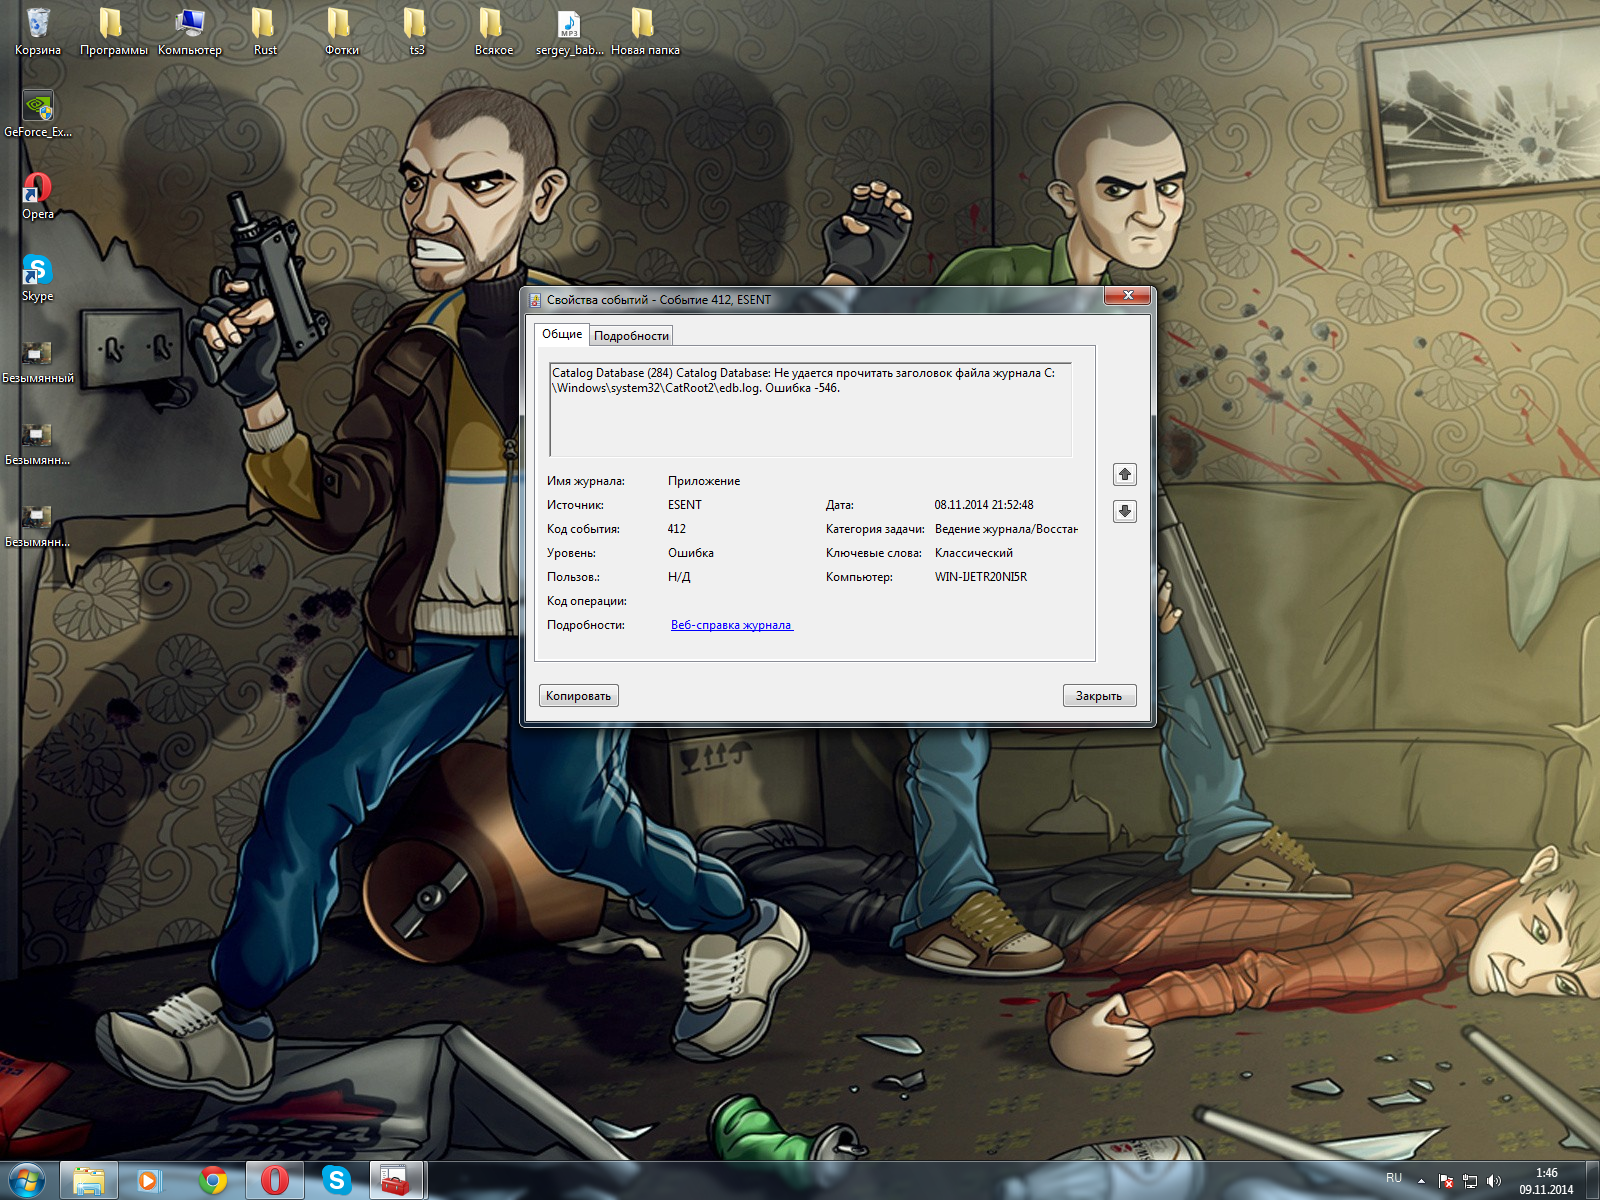
Task: Go to previous event with up arrow
Action: [x=1125, y=474]
